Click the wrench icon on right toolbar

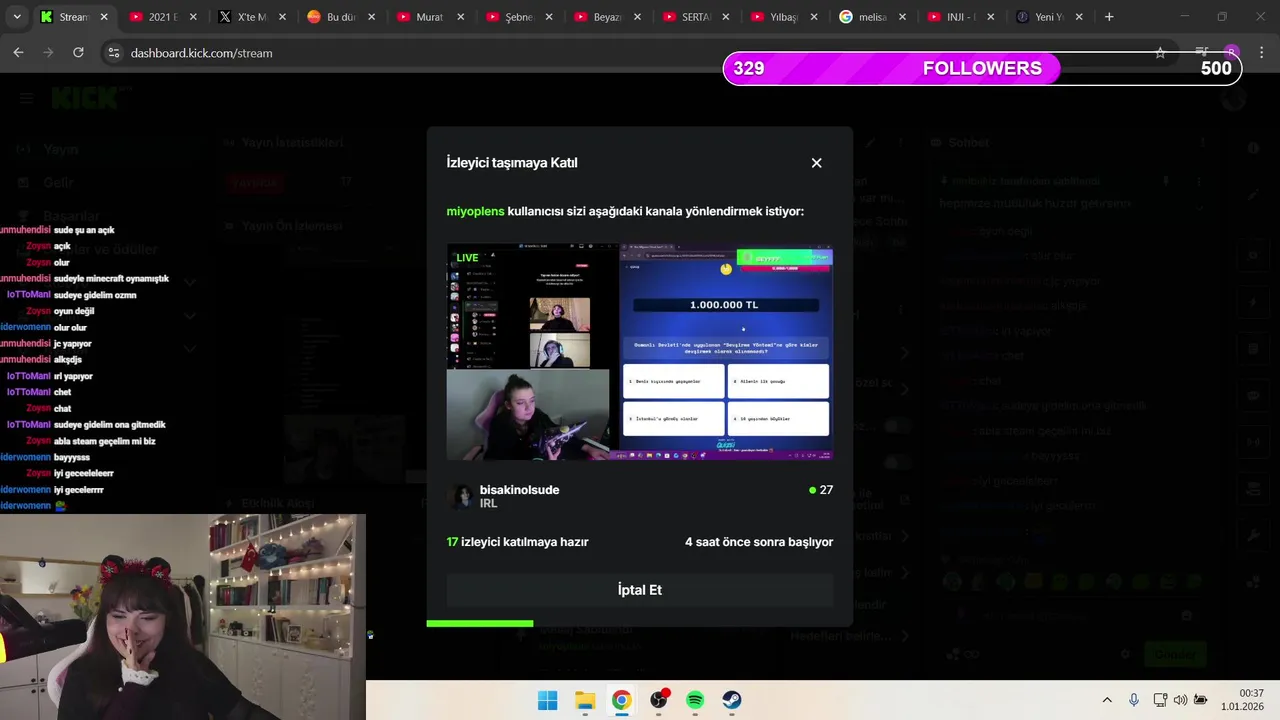pos(1254,536)
